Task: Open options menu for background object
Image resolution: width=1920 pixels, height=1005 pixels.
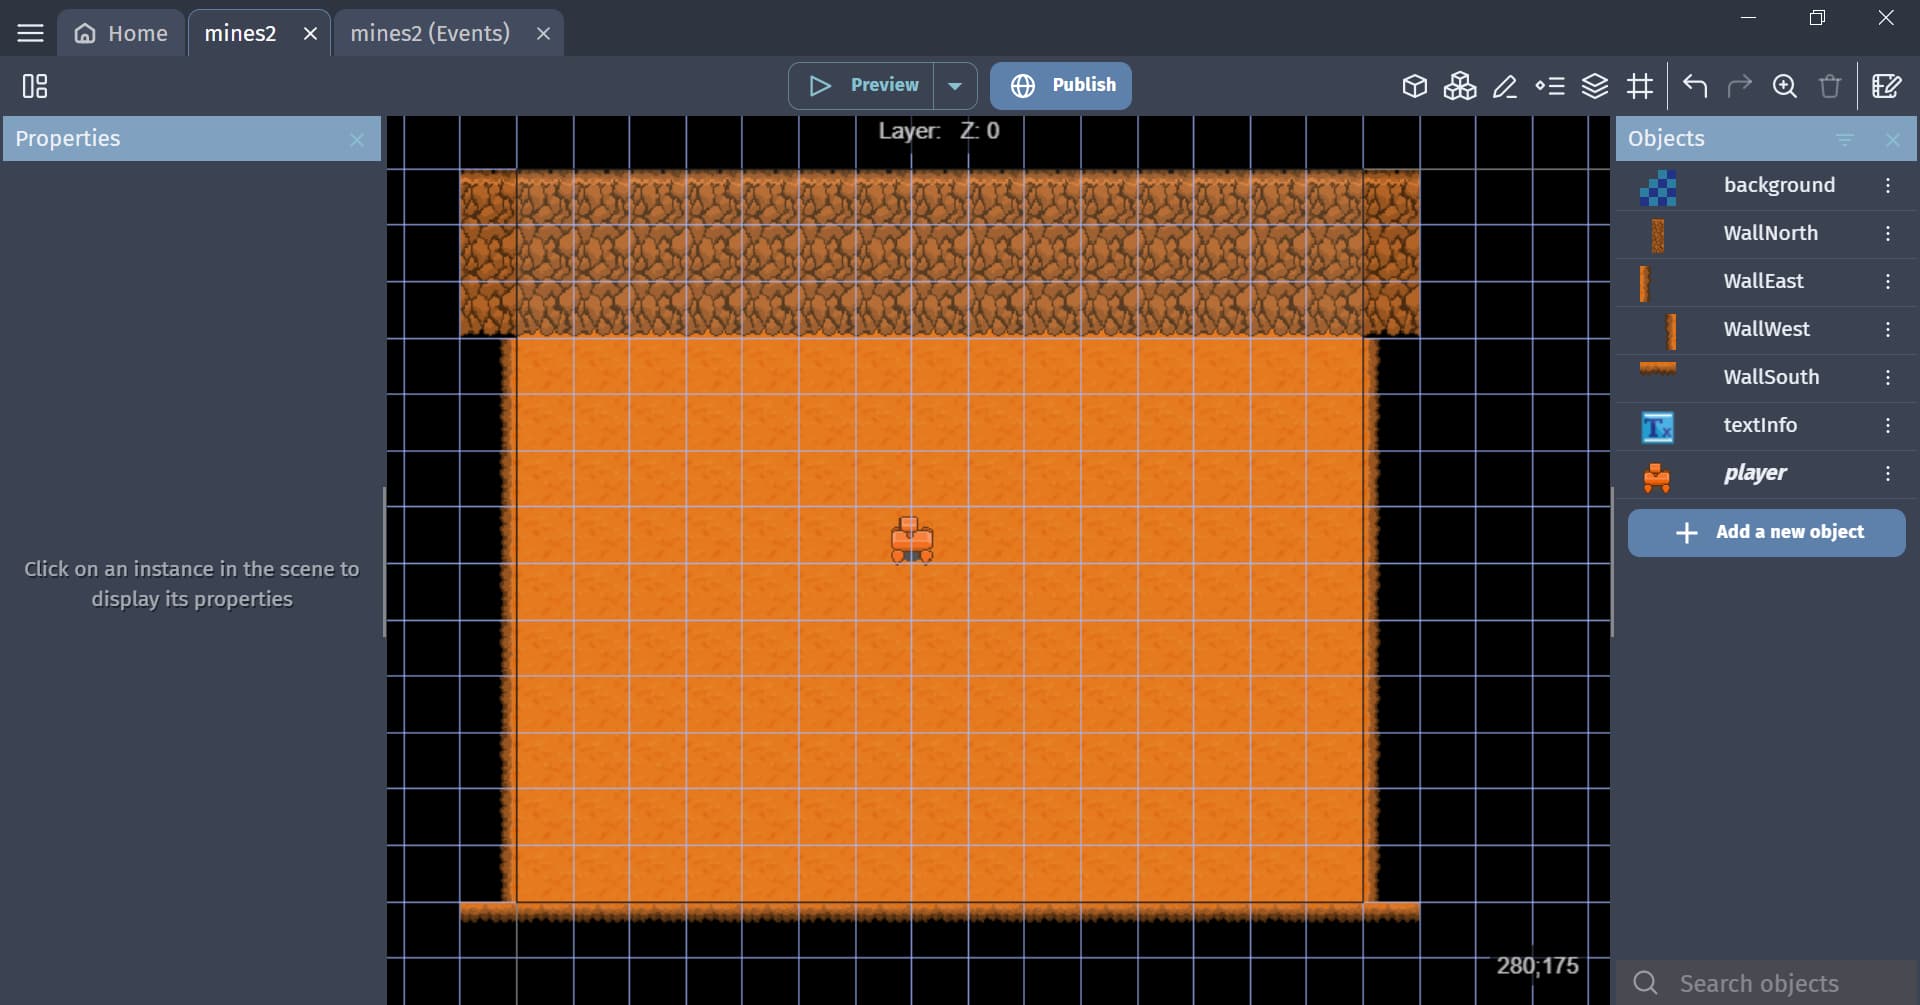Action: (x=1888, y=186)
